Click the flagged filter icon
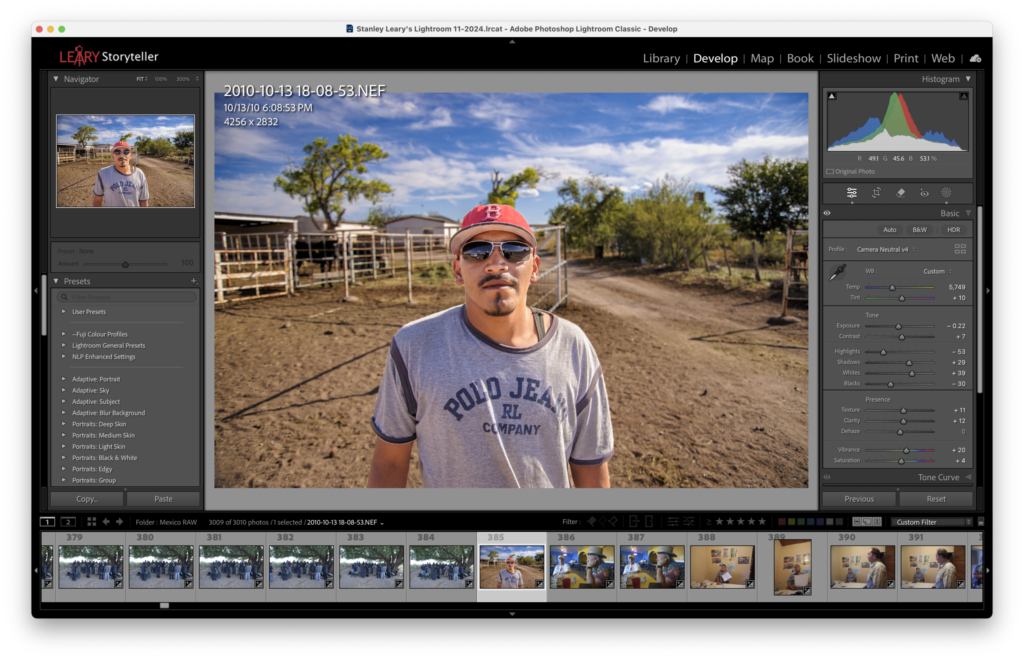 point(592,522)
